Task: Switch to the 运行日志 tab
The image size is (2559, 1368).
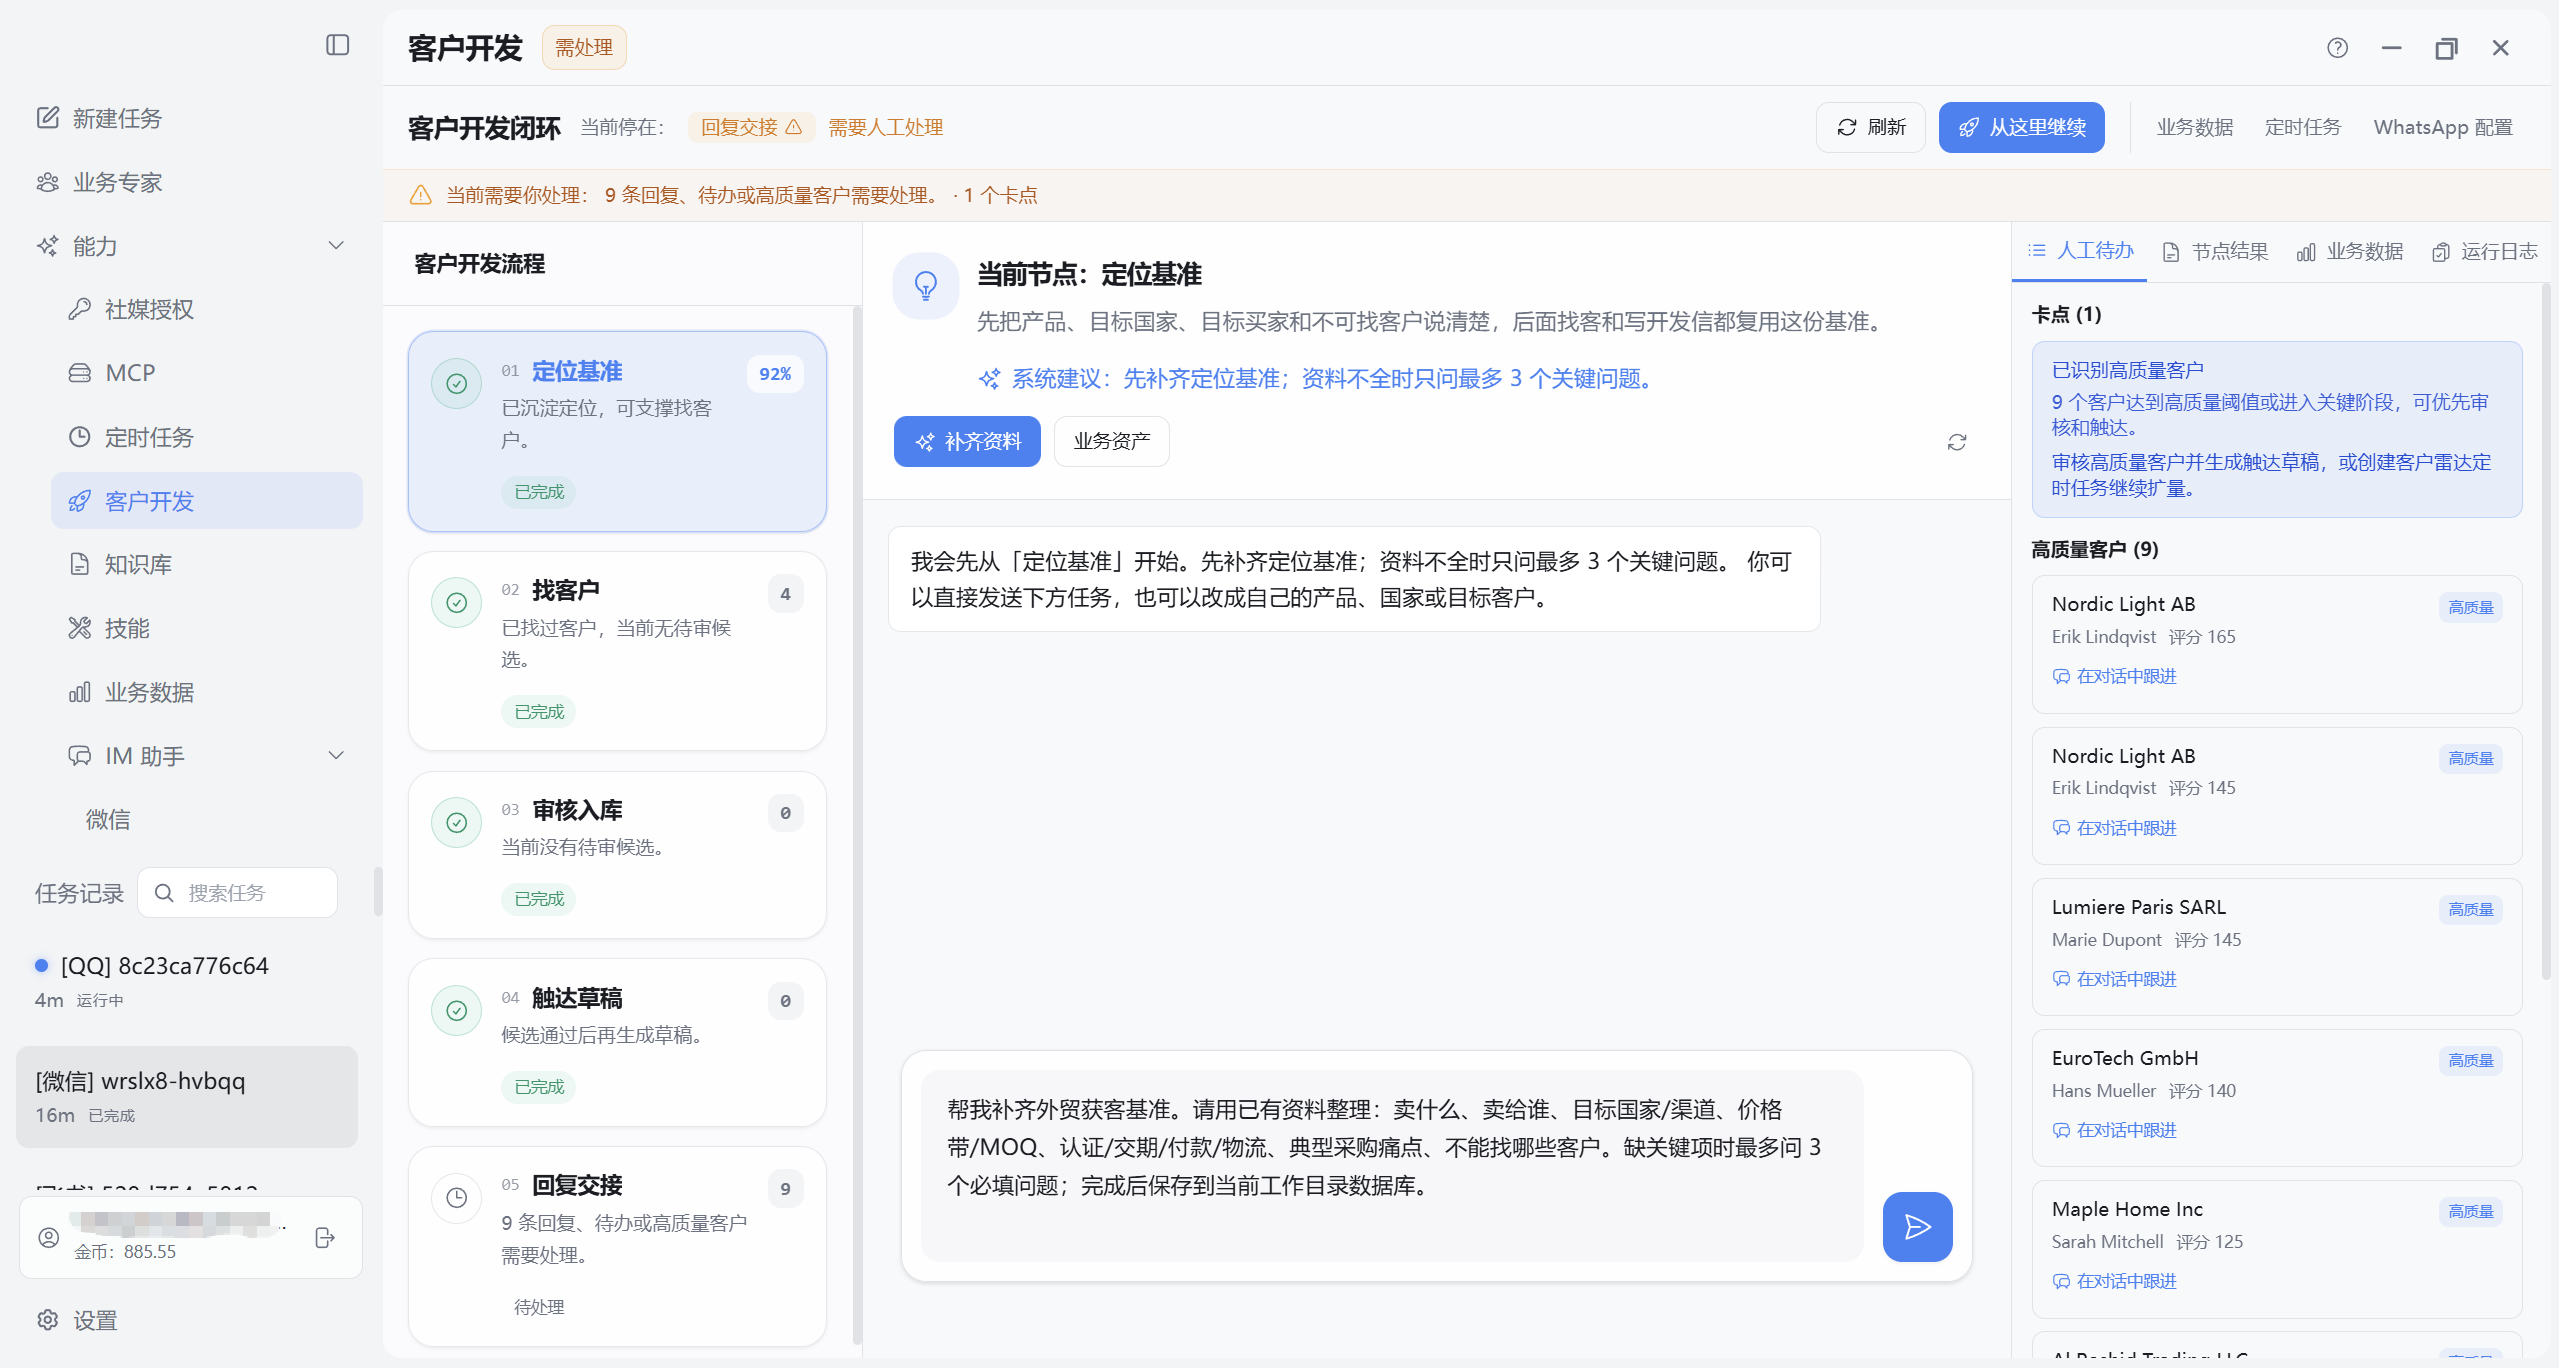Action: click(x=2484, y=252)
